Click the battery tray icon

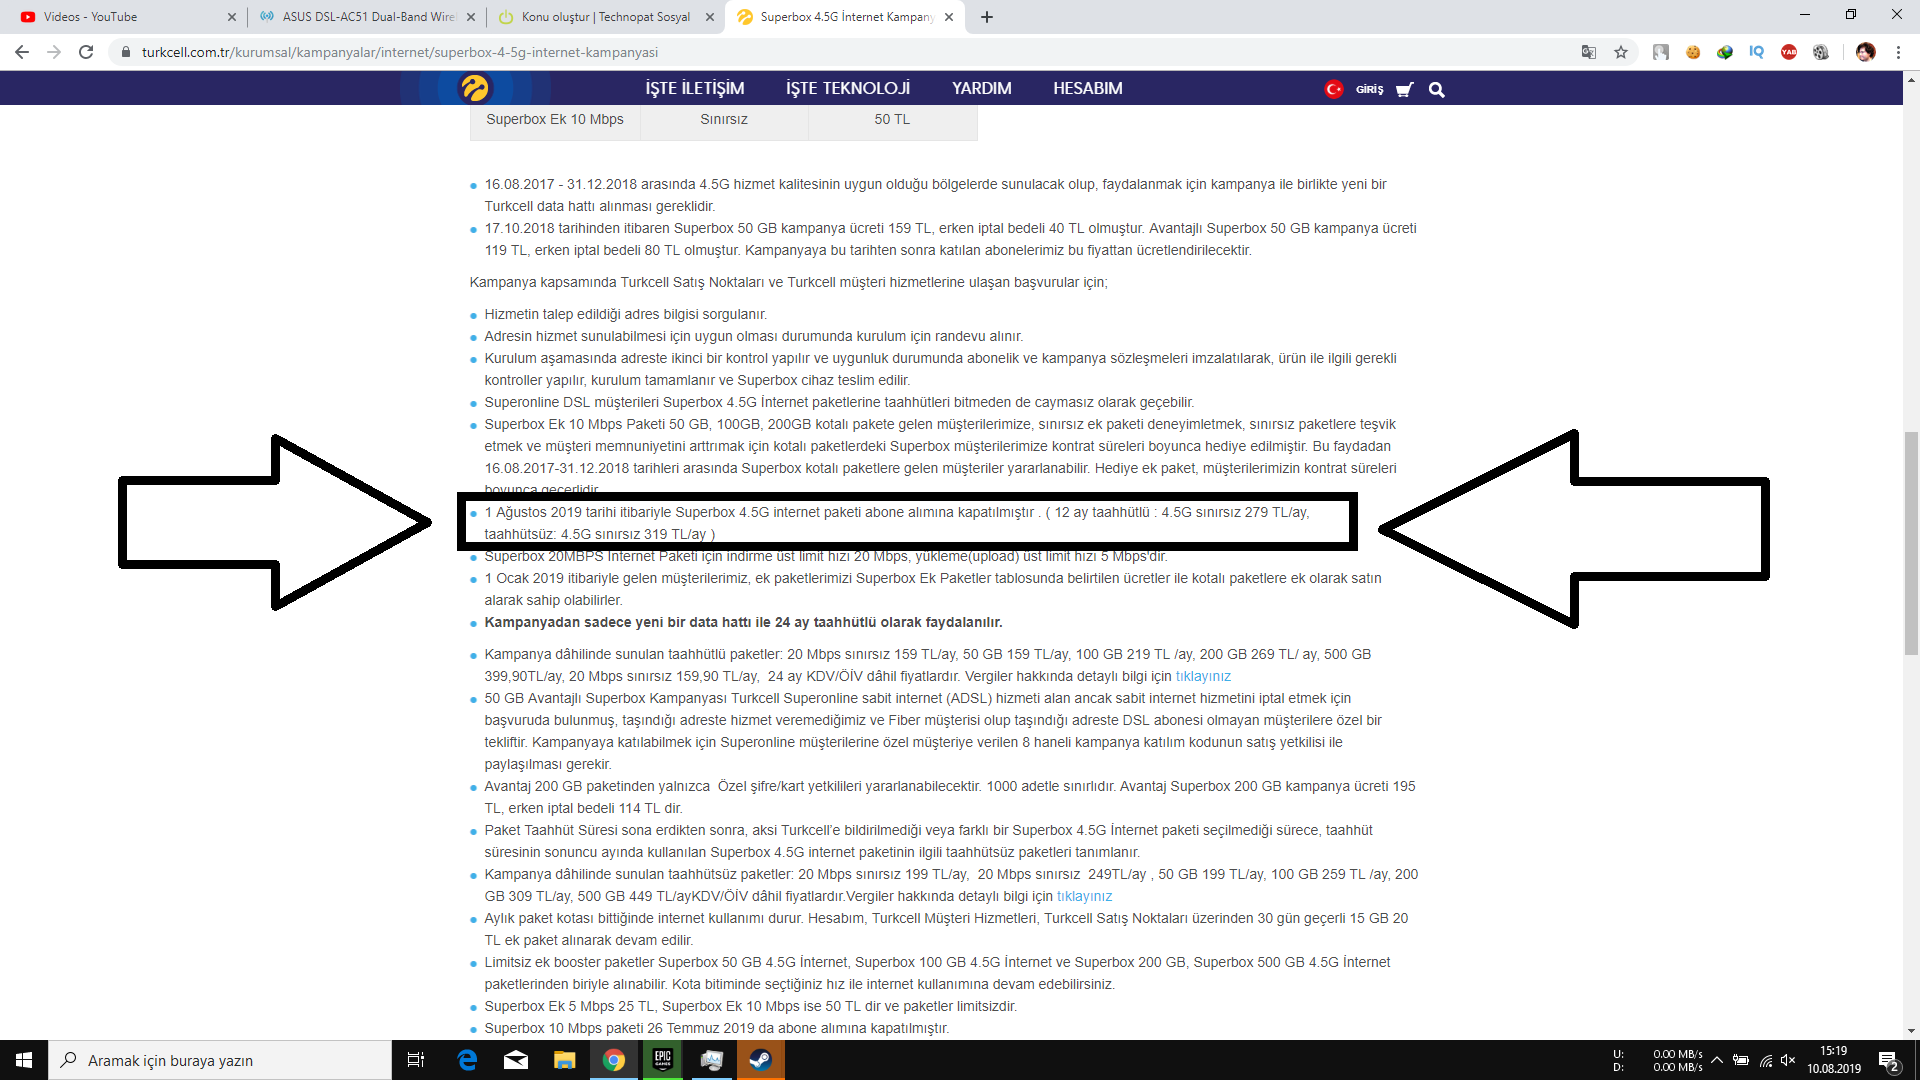(1741, 1060)
